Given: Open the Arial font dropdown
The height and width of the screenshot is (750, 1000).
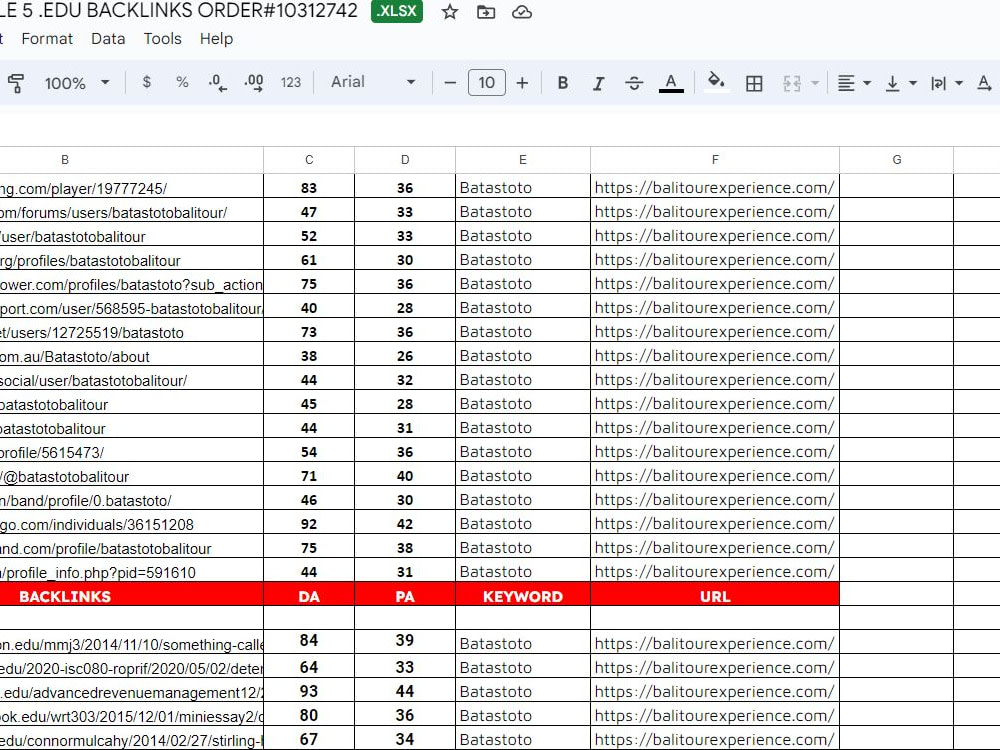Looking at the screenshot, I should click(373, 82).
